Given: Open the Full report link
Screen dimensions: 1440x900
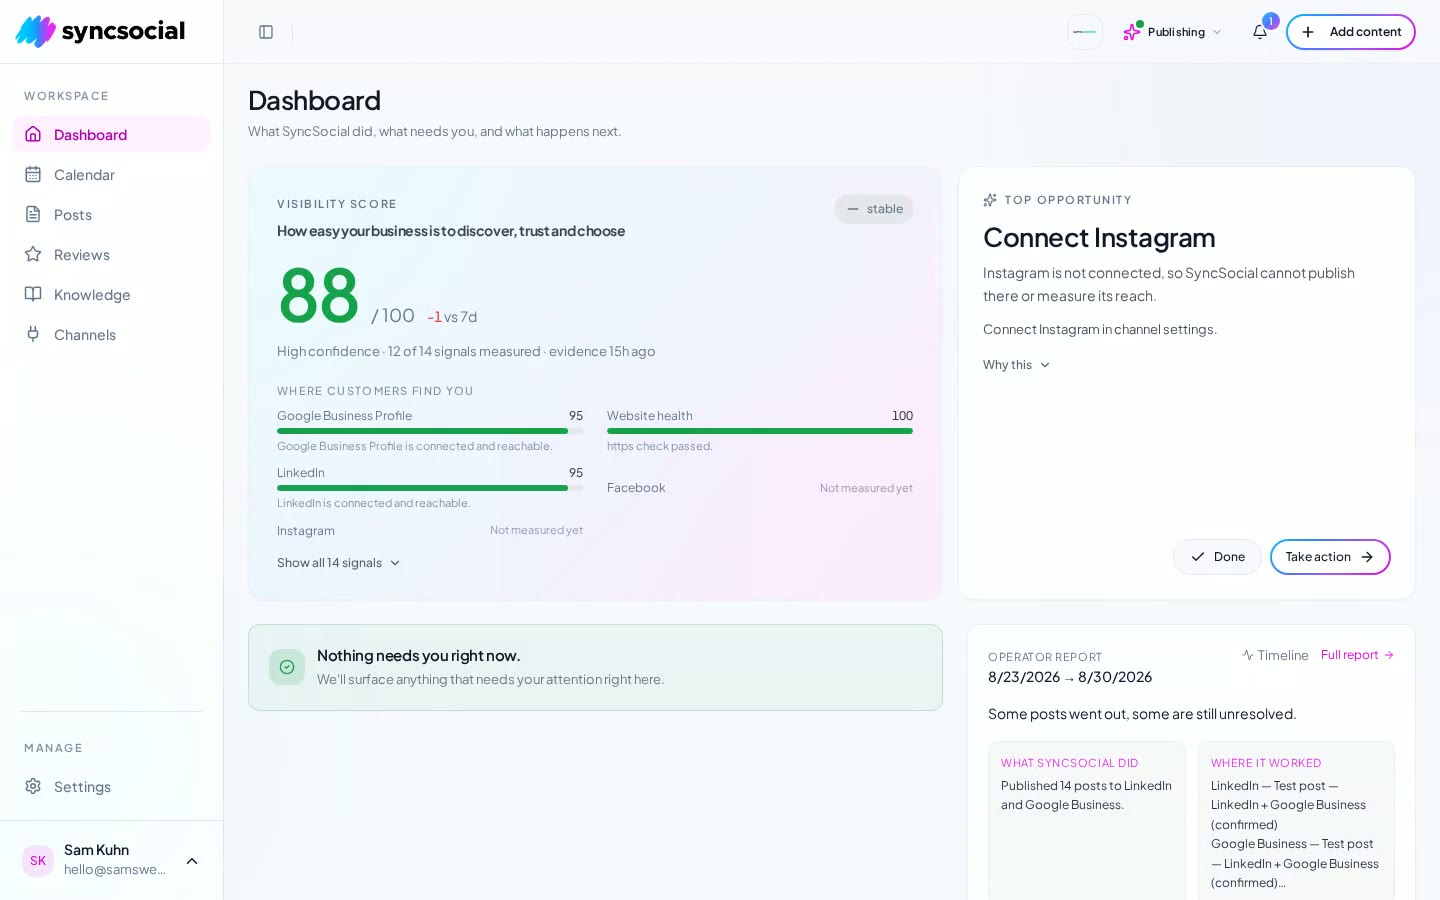Looking at the screenshot, I should tap(1357, 655).
